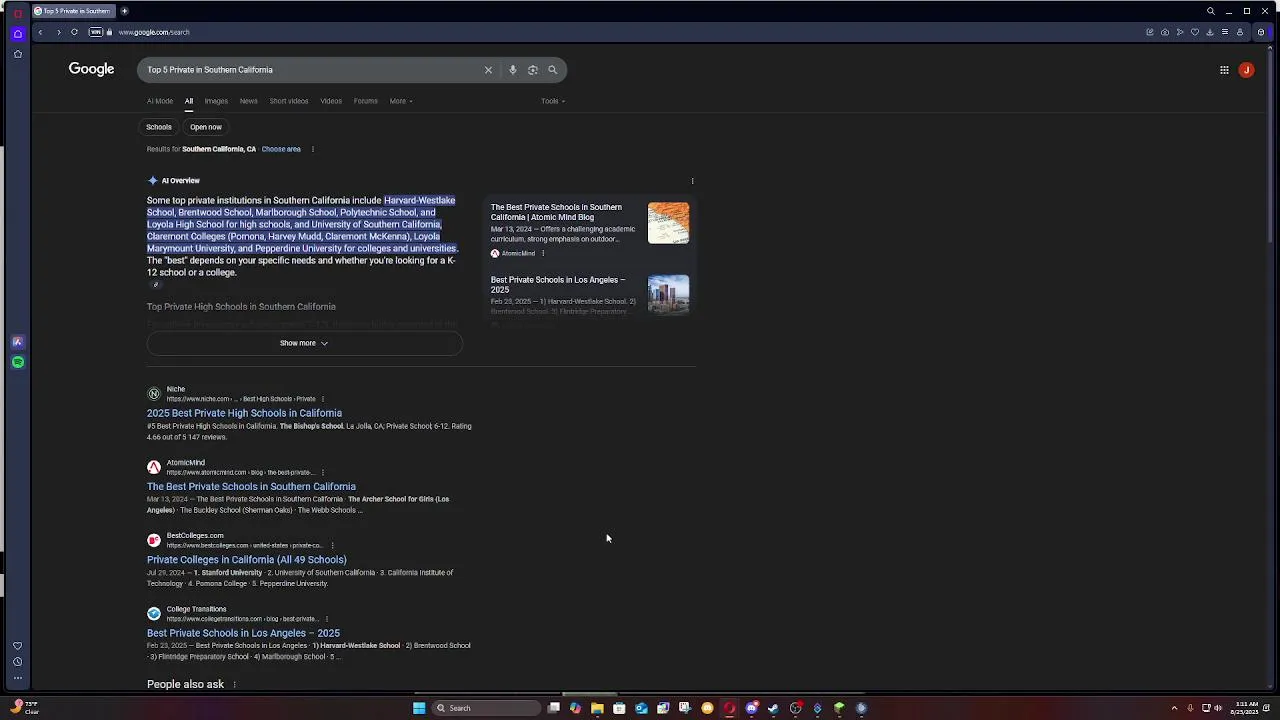The width and height of the screenshot is (1280, 720).
Task: Click the Los Angeles skyline thumbnail
Action: (x=668, y=295)
